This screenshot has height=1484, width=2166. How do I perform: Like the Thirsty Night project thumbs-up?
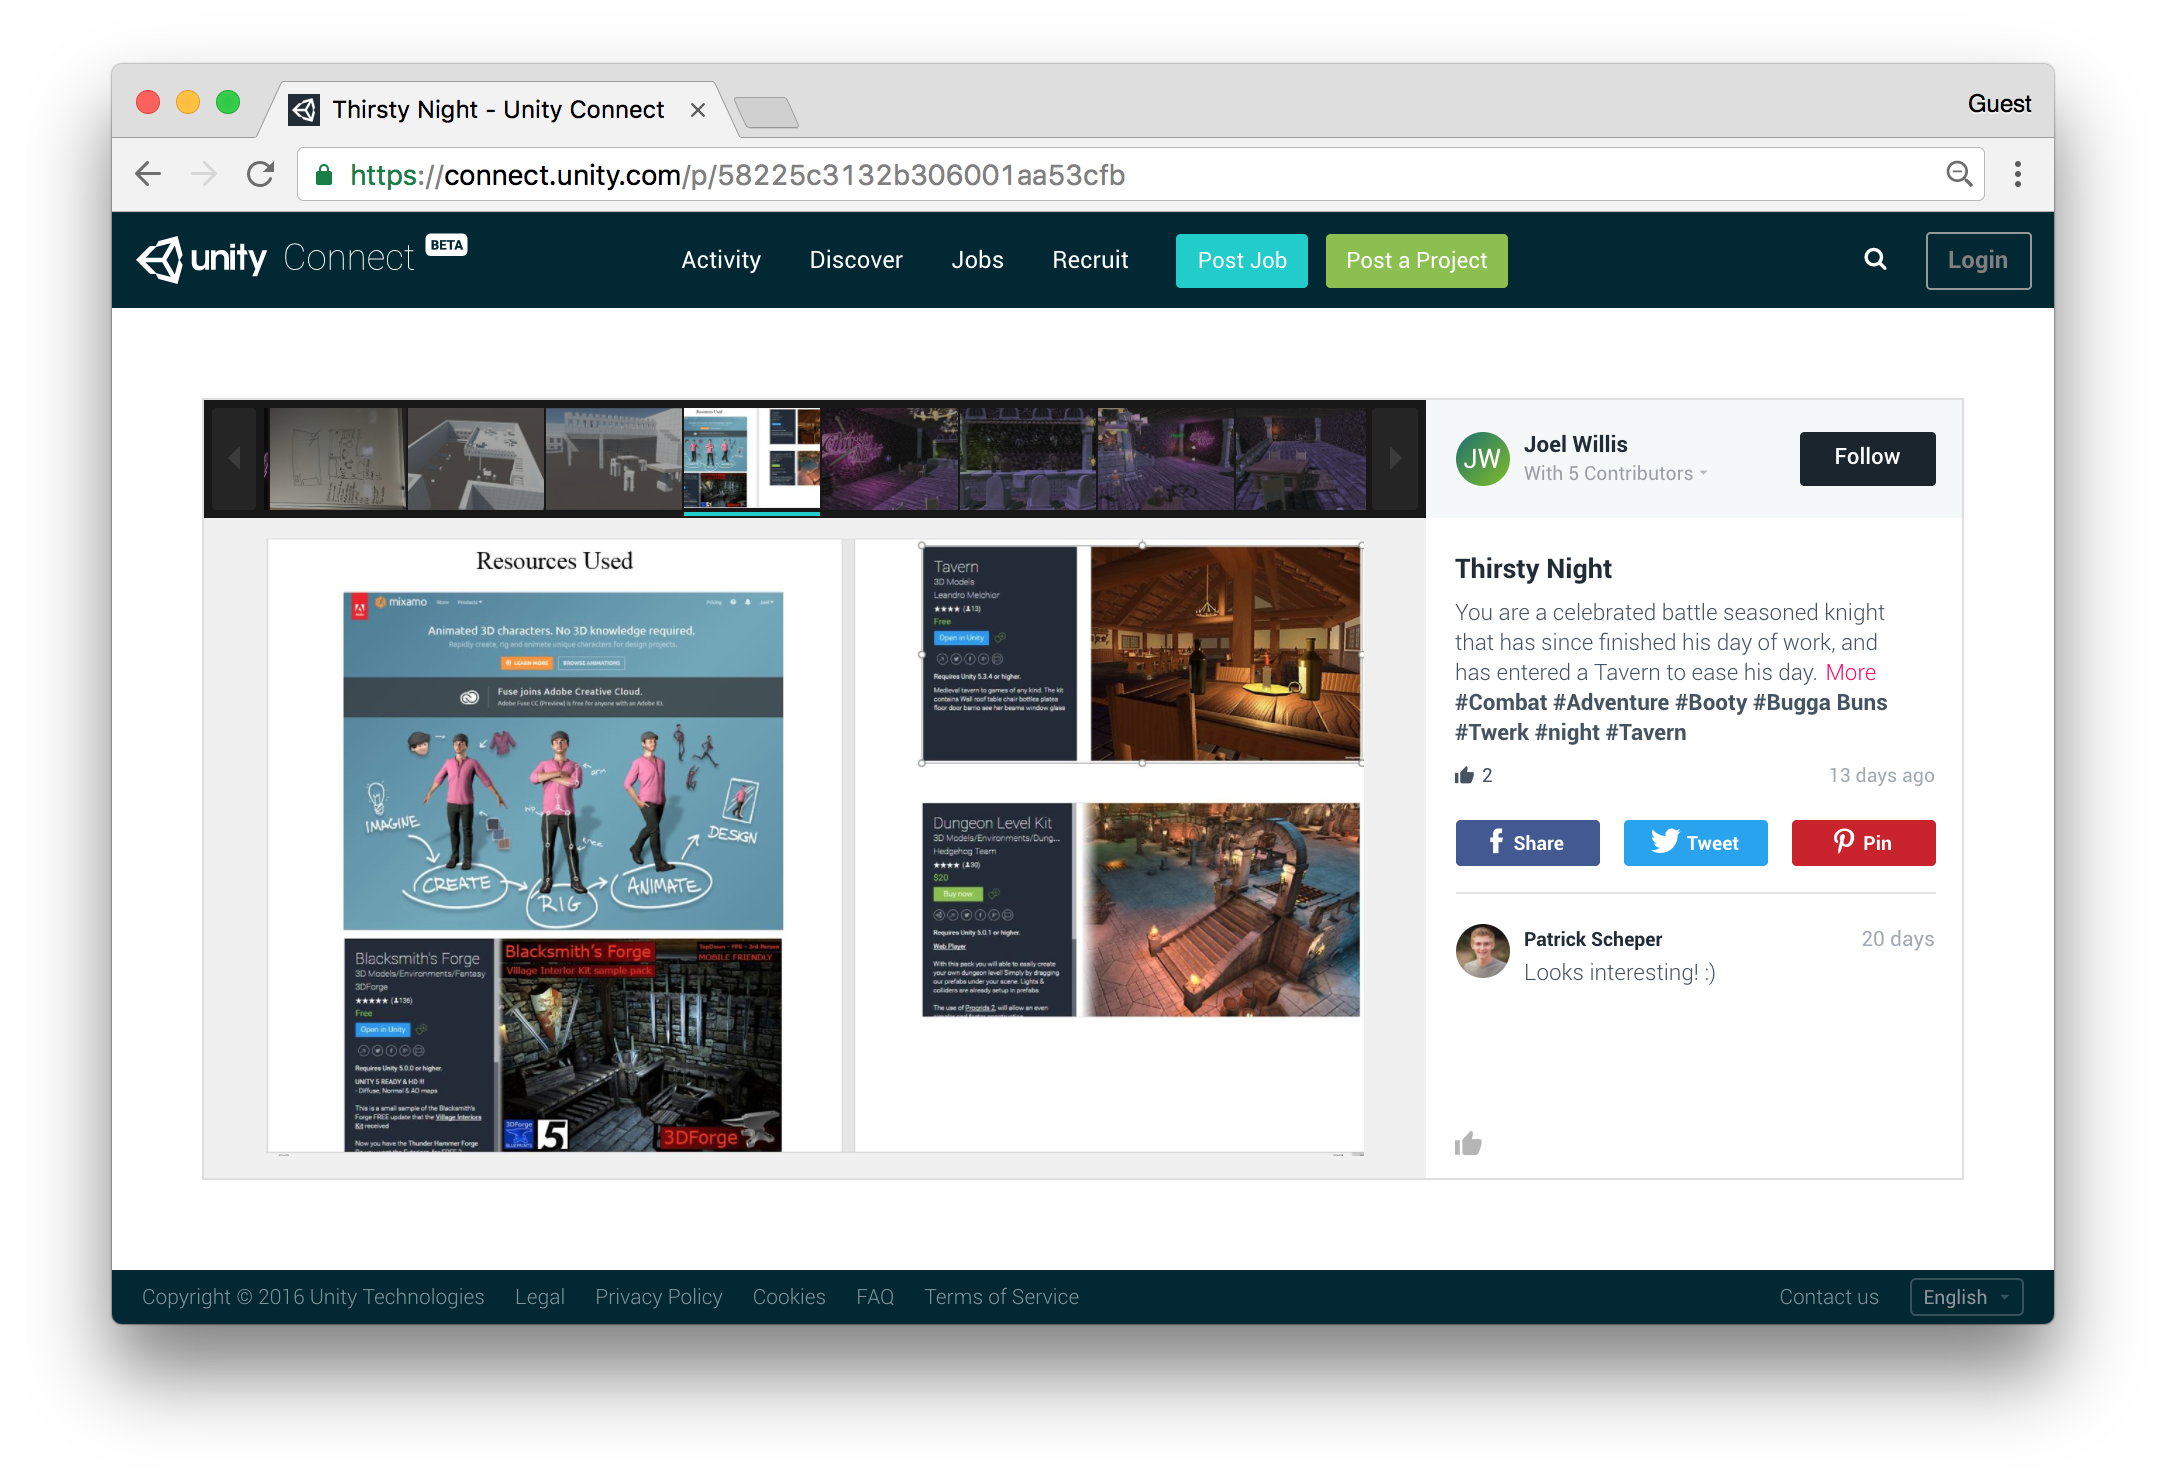(x=1464, y=775)
